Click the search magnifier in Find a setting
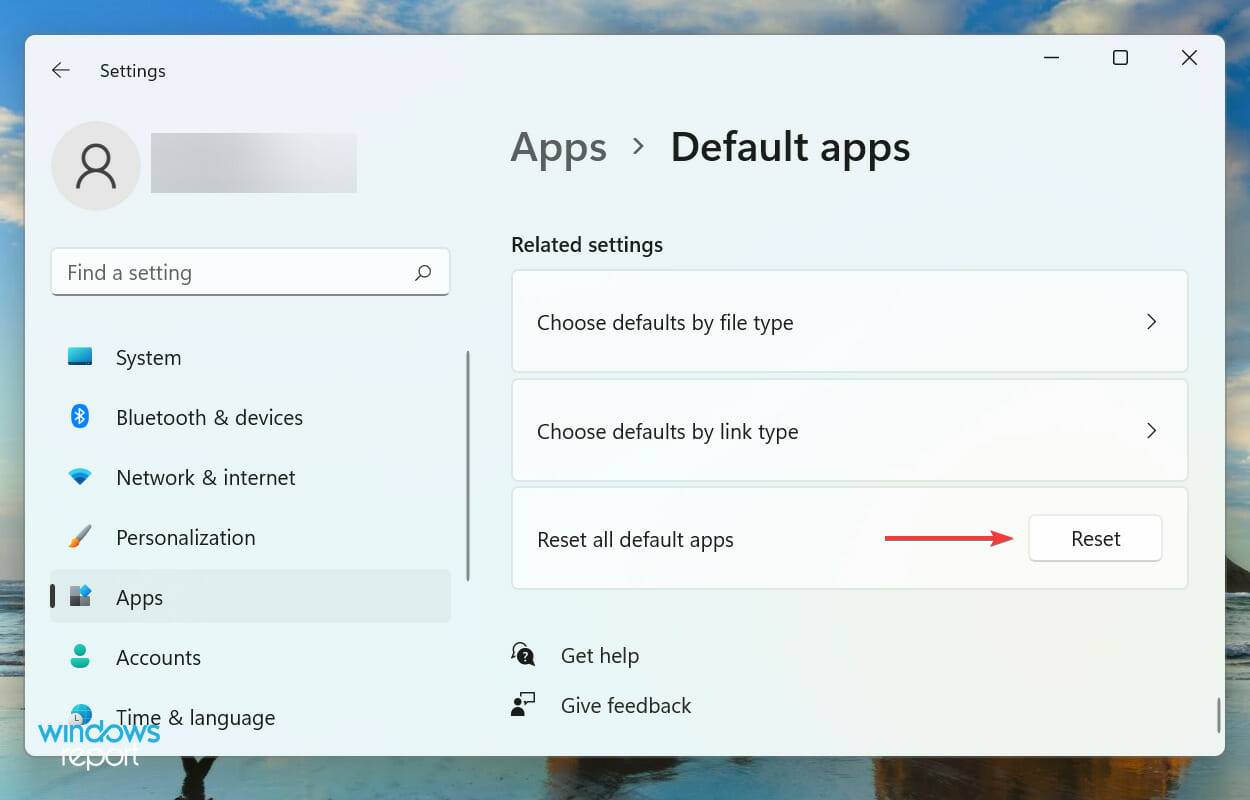The width and height of the screenshot is (1250, 800). pos(423,271)
